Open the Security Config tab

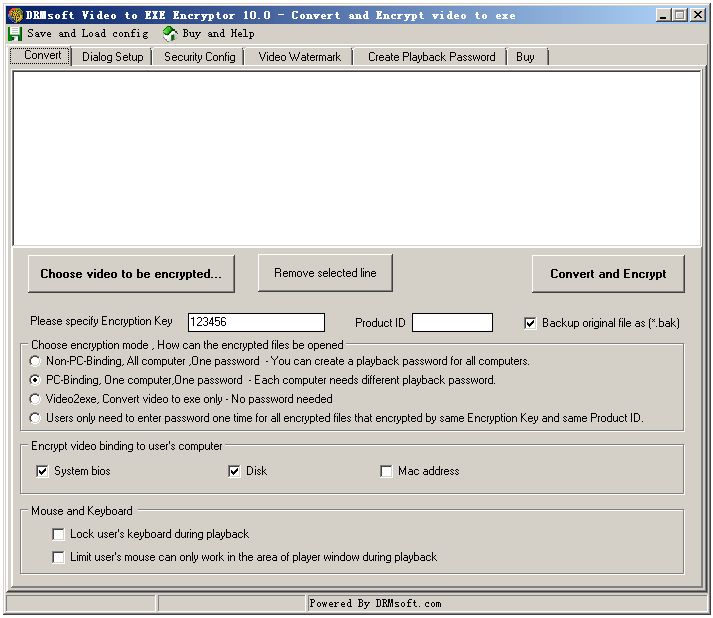[200, 57]
